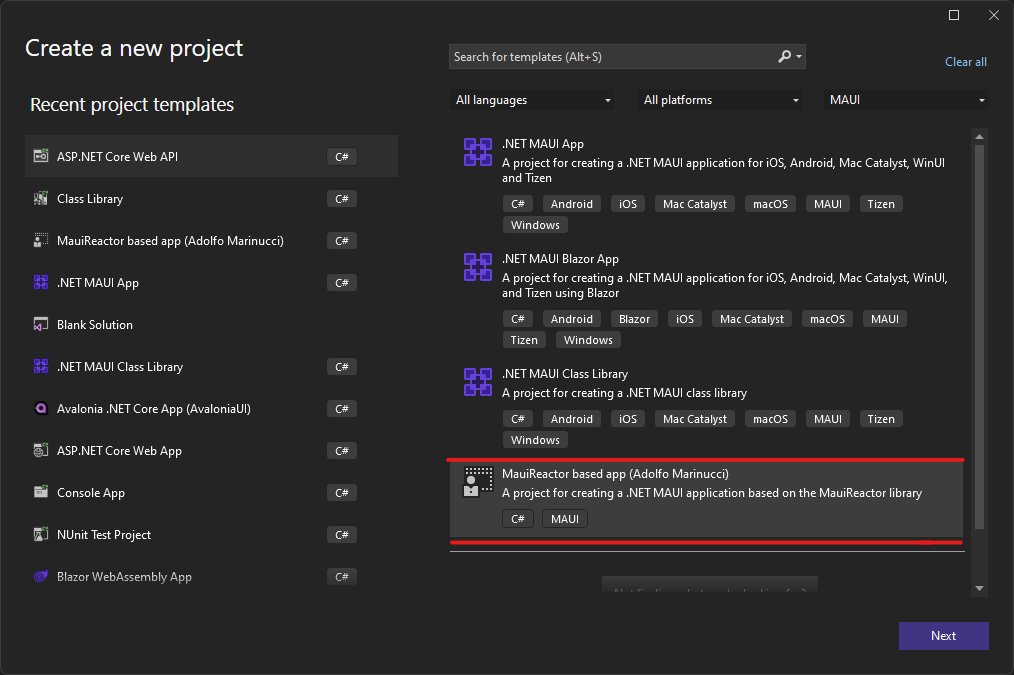The image size is (1014, 675).
Task: Click the Avalonia .NET Core App icon
Action: 41,409
